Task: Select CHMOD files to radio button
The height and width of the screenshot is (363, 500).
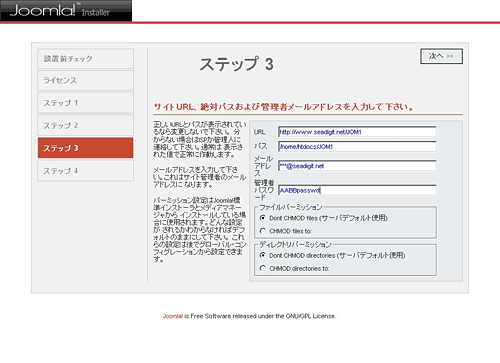Action: (x=263, y=231)
